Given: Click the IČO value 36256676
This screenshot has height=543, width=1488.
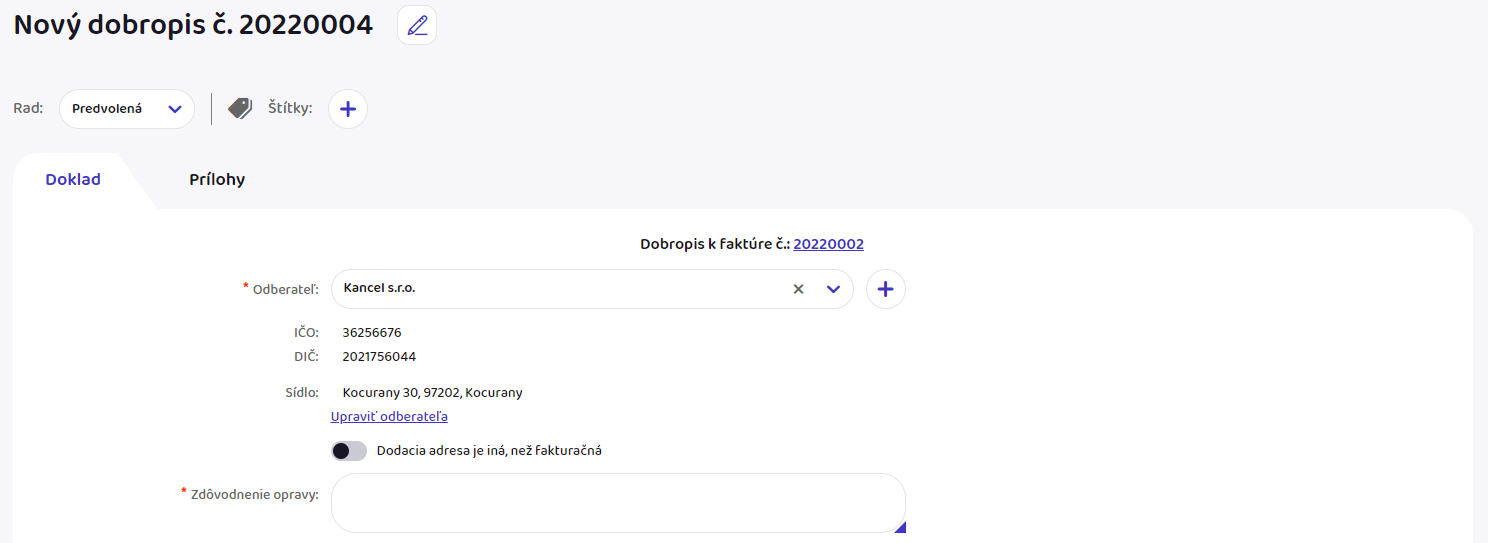Looking at the screenshot, I should click(x=371, y=333).
